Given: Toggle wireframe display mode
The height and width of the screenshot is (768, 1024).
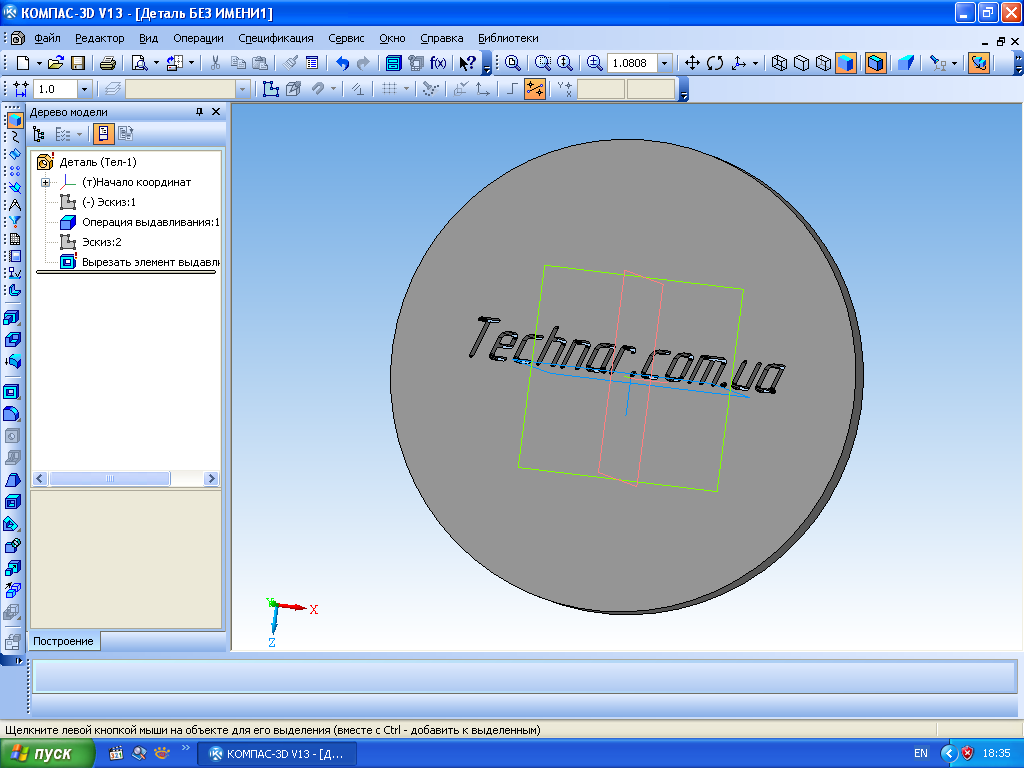Looking at the screenshot, I should click(779, 63).
